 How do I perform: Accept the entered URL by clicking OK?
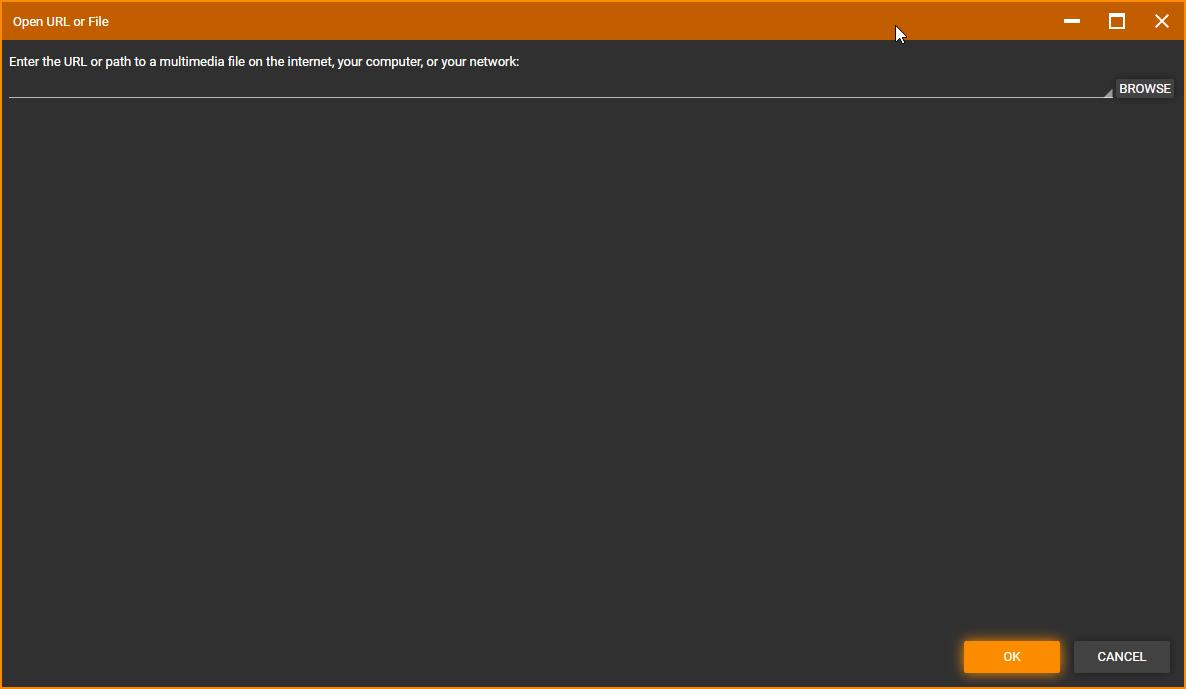pyautogui.click(x=1011, y=657)
